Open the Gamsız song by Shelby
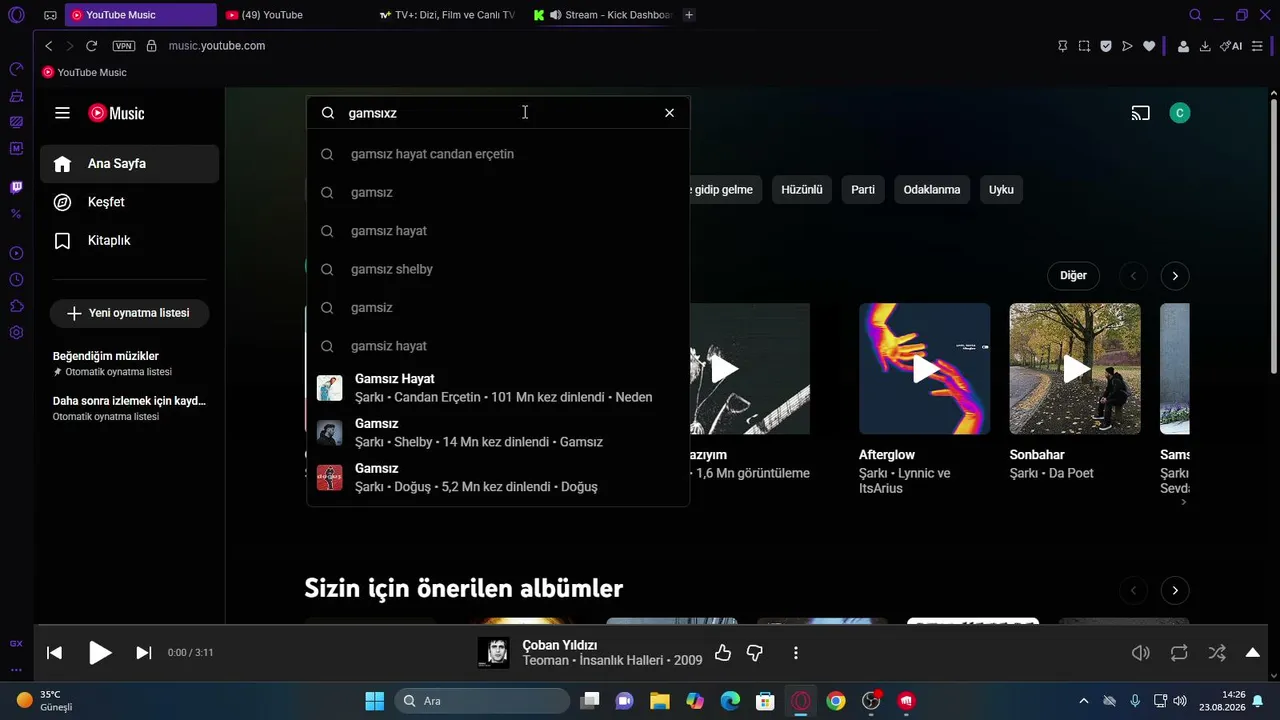This screenshot has height=720, width=1280. point(498,432)
